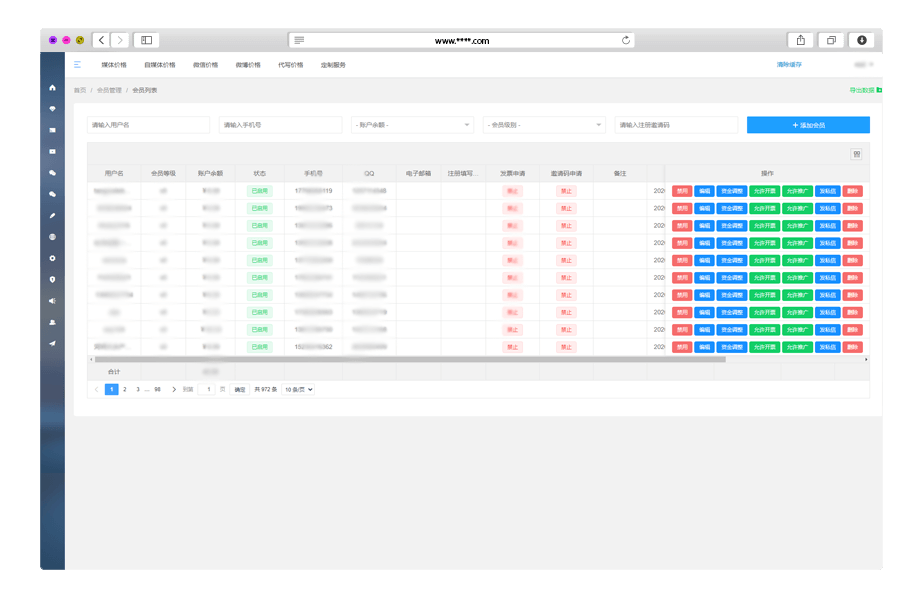Click the gear settings icon in sidebar
The height and width of the screenshot is (600, 920).
[52, 258]
